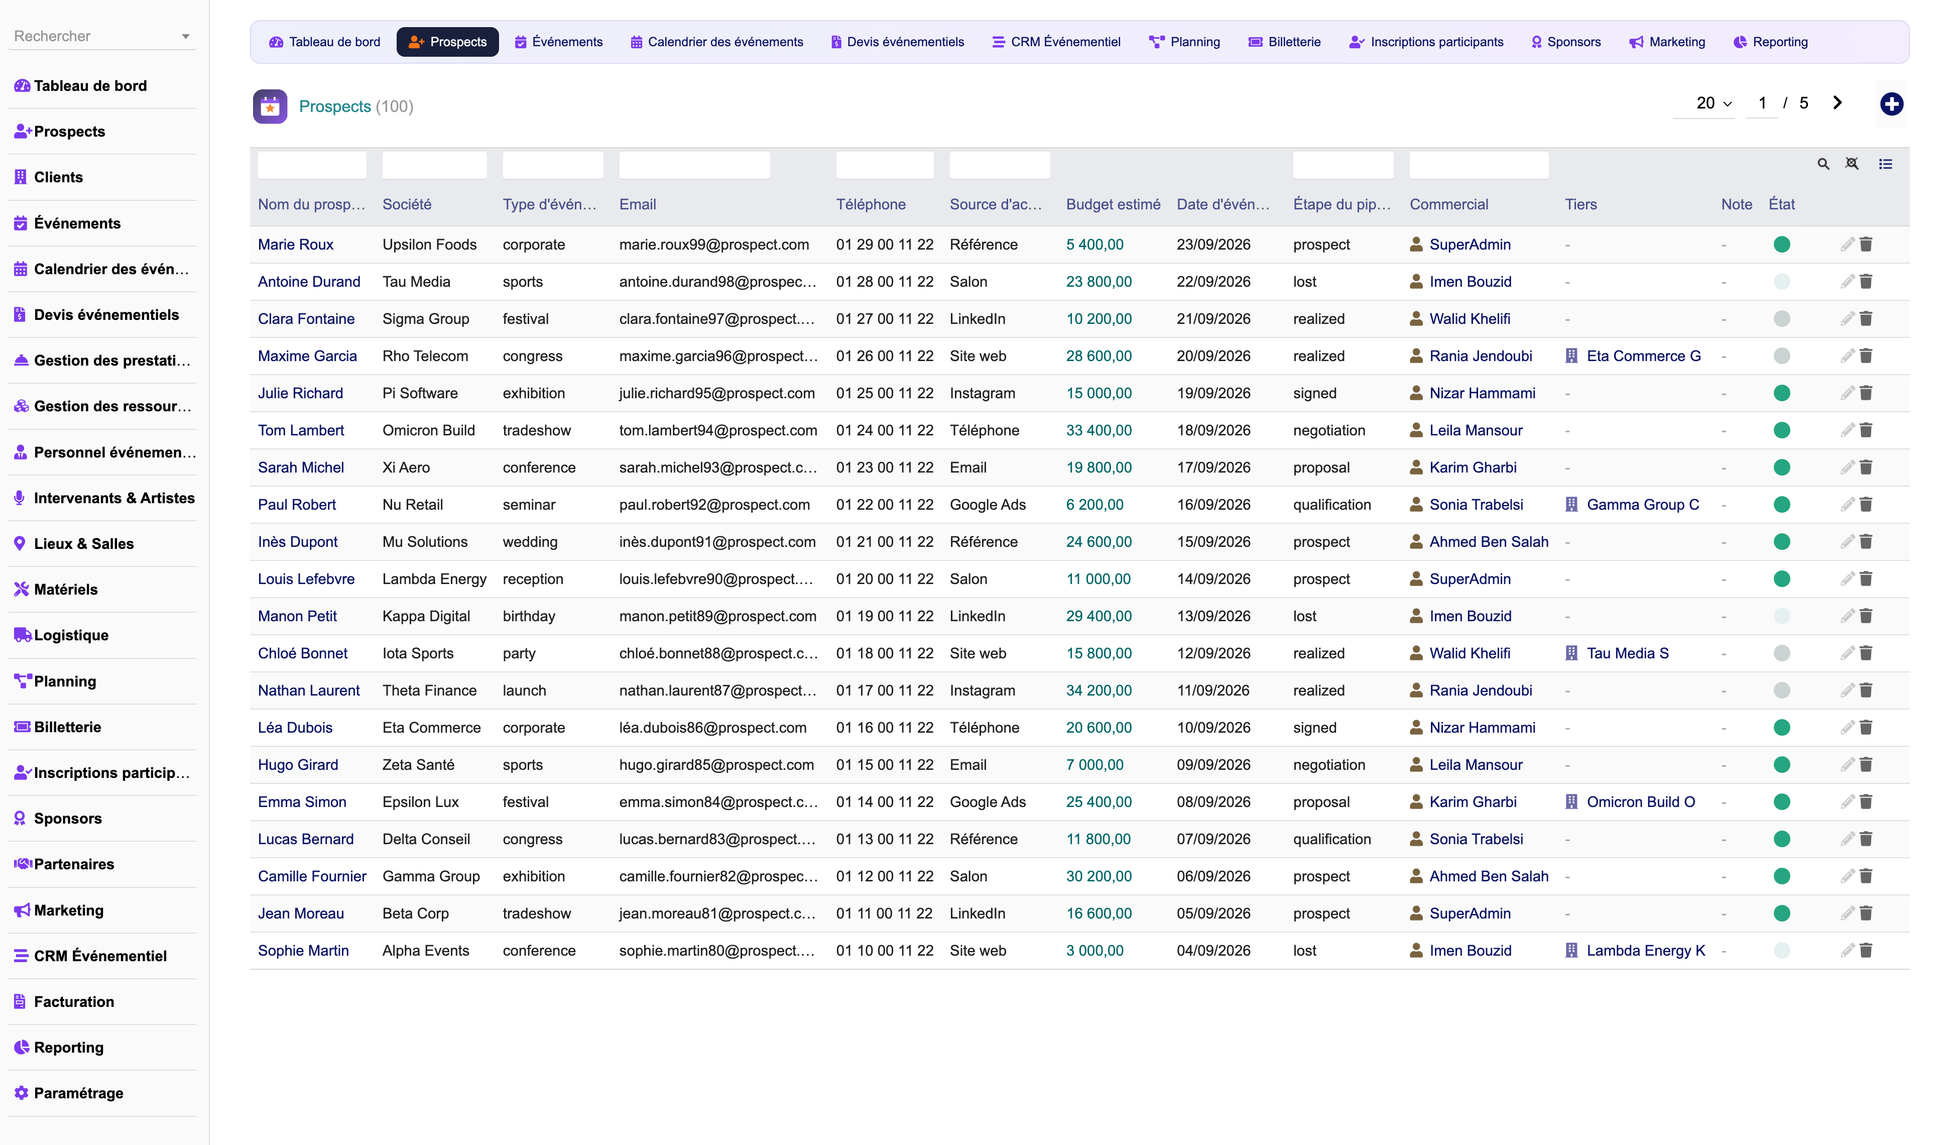Delete Nathan Laurent row trash icon

tap(1866, 691)
